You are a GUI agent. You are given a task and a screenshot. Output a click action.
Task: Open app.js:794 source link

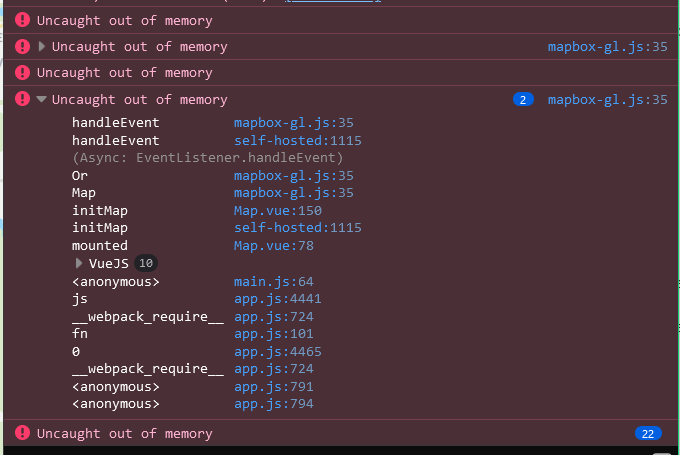(x=274, y=404)
